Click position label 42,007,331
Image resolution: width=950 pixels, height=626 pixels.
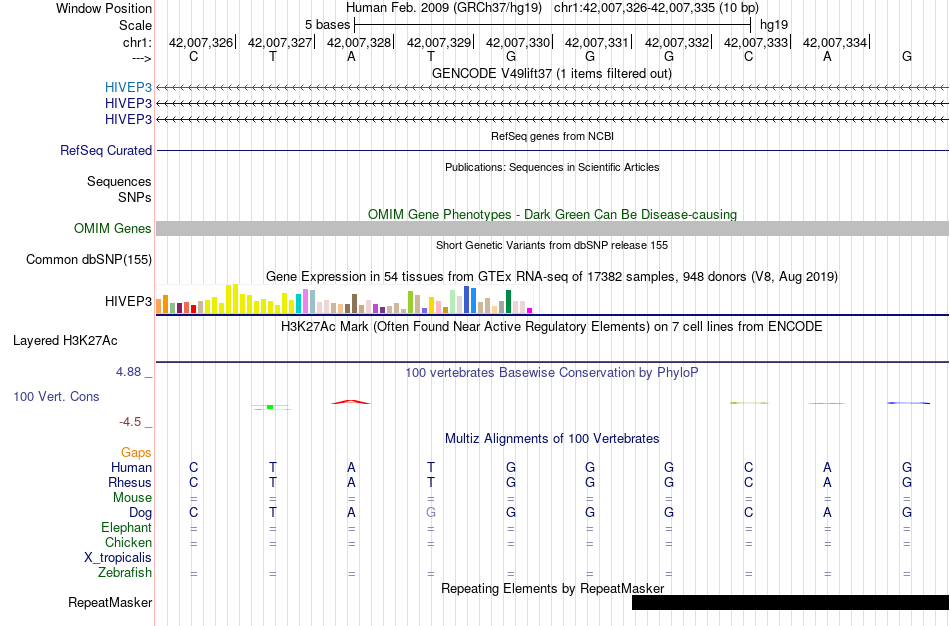point(597,42)
